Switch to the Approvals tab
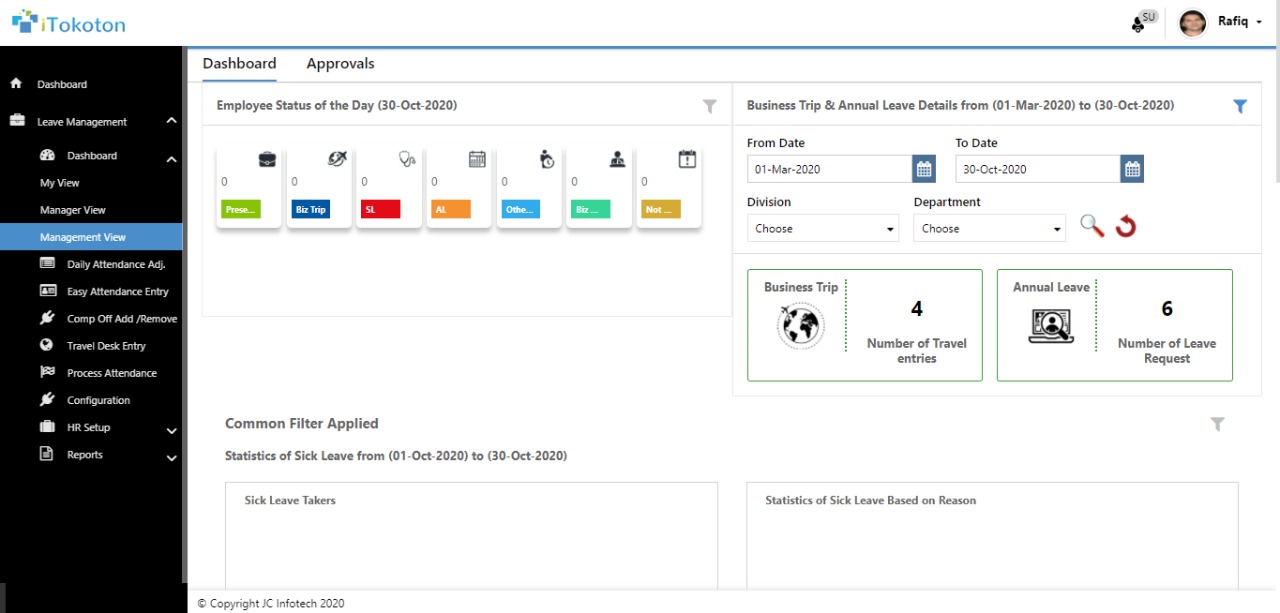This screenshot has height=613, width=1280. [x=340, y=63]
